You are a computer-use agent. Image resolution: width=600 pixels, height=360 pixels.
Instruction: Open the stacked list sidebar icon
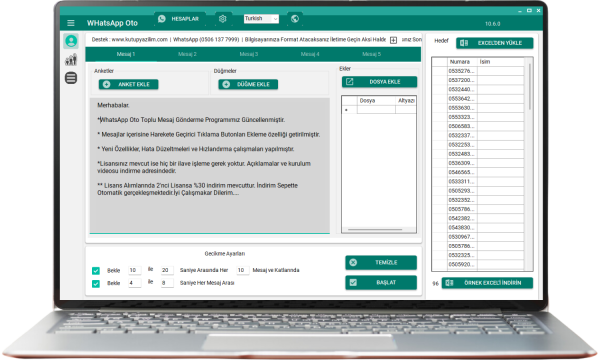click(71, 78)
